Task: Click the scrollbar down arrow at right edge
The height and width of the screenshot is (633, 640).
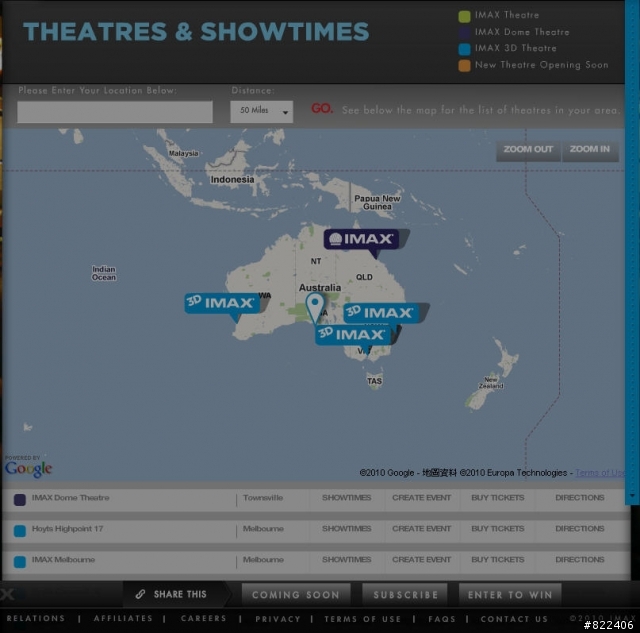Action: click(x=632, y=496)
